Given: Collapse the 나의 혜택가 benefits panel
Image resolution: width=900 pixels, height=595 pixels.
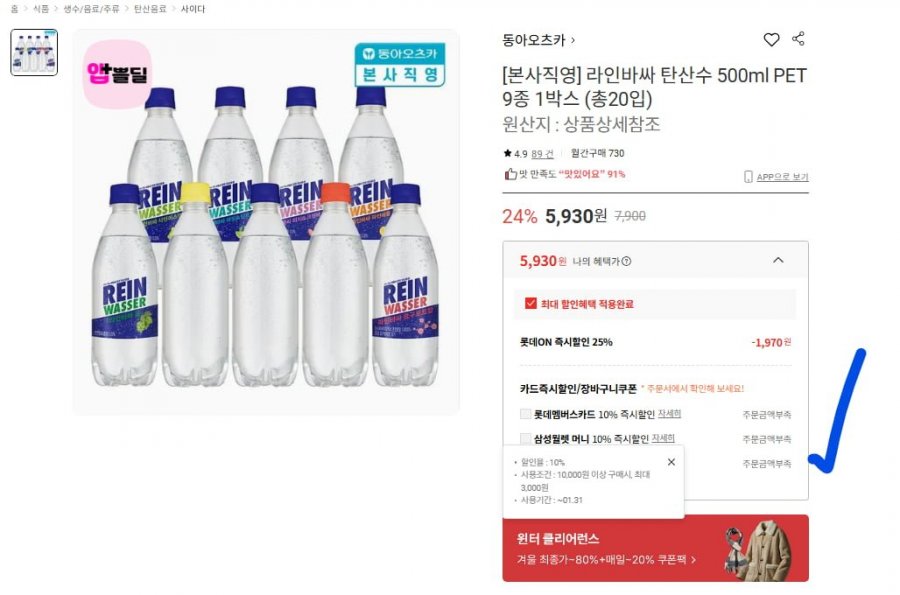Looking at the screenshot, I should click(x=778, y=260).
